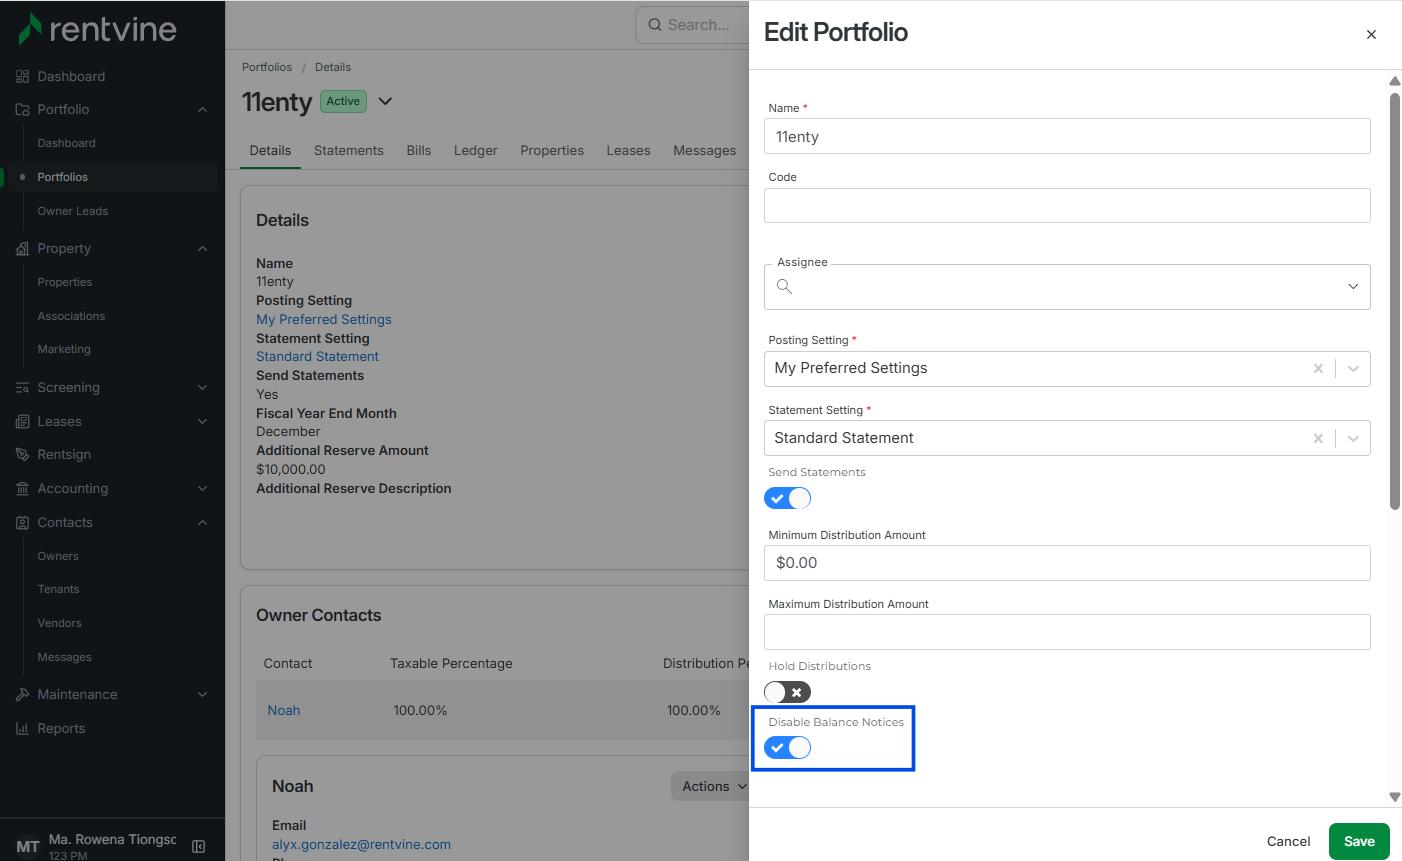Expand the Leases sidebar section
This screenshot has width=1402, height=861.
click(x=202, y=421)
